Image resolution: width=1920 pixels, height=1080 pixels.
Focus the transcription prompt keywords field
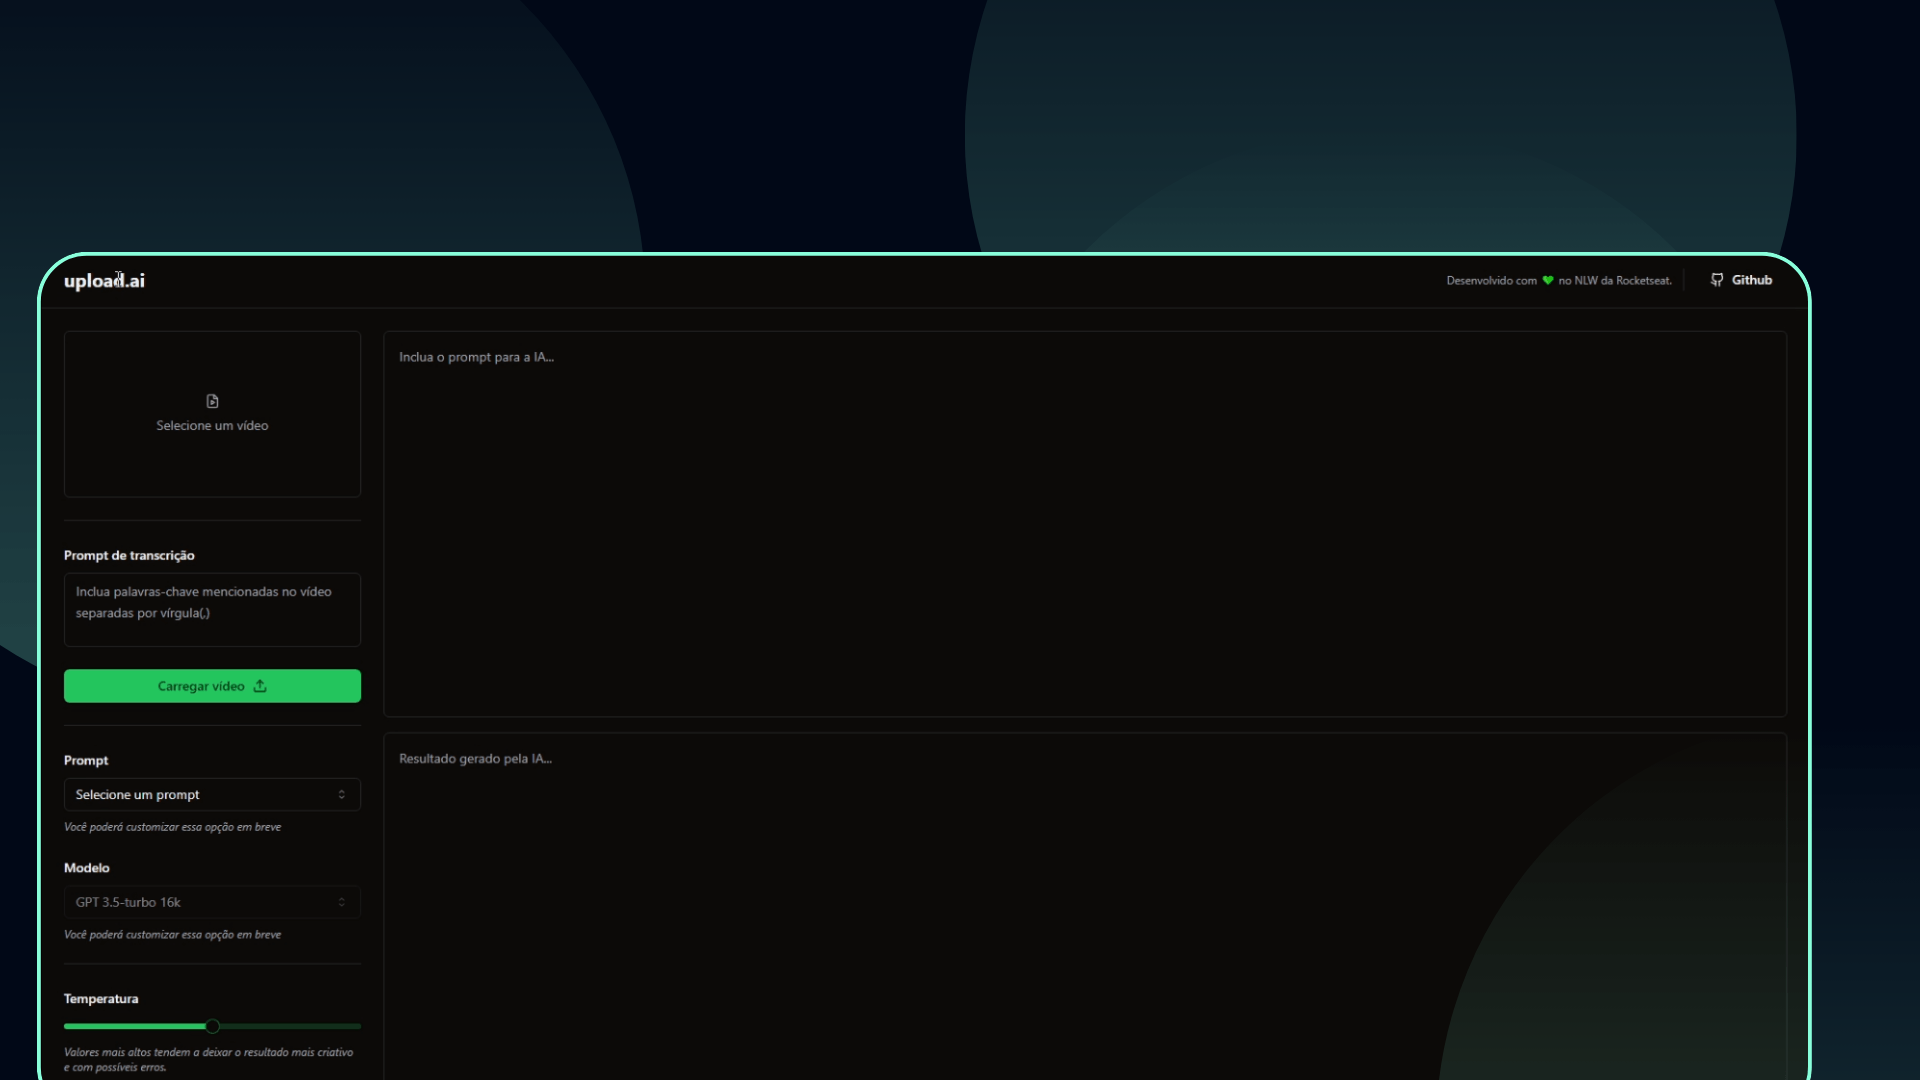click(212, 610)
